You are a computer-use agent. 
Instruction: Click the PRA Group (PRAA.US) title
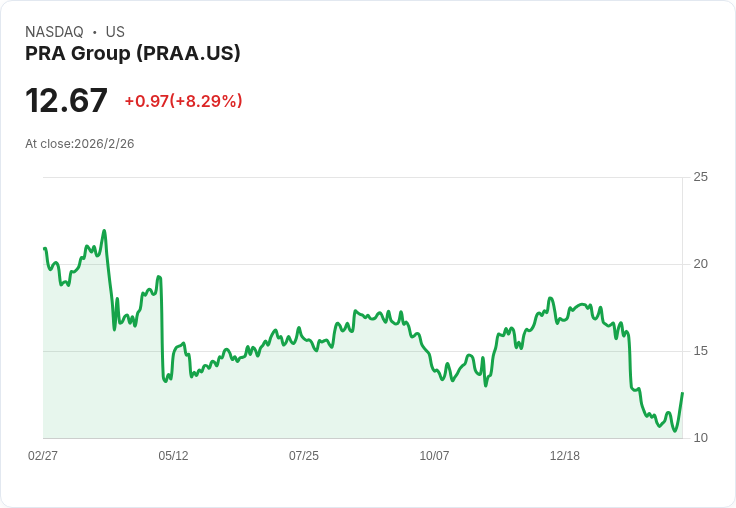[133, 54]
